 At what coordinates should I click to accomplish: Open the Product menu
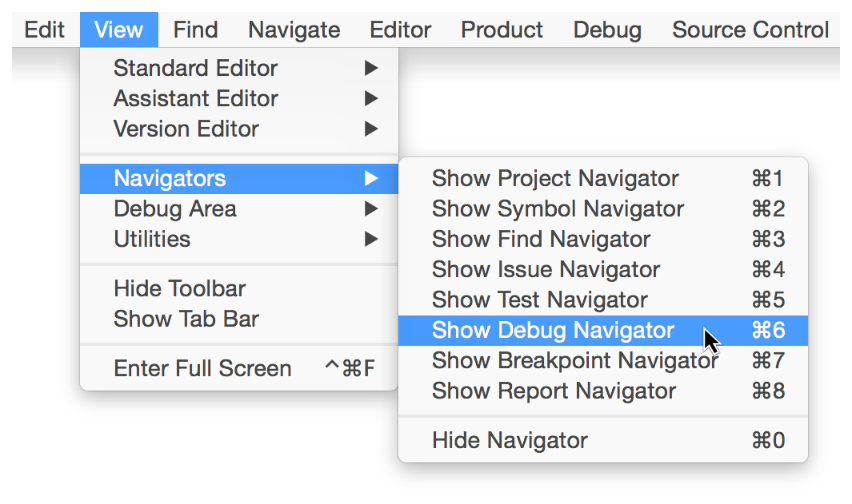click(x=502, y=30)
